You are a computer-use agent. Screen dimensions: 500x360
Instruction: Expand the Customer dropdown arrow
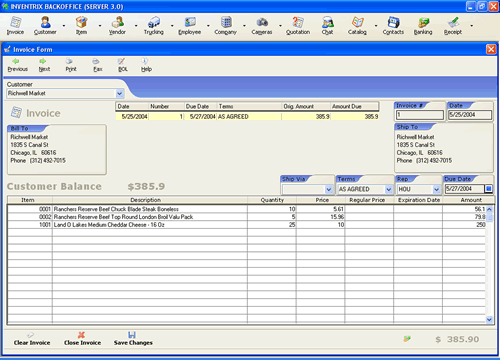pyautogui.click(x=120, y=94)
